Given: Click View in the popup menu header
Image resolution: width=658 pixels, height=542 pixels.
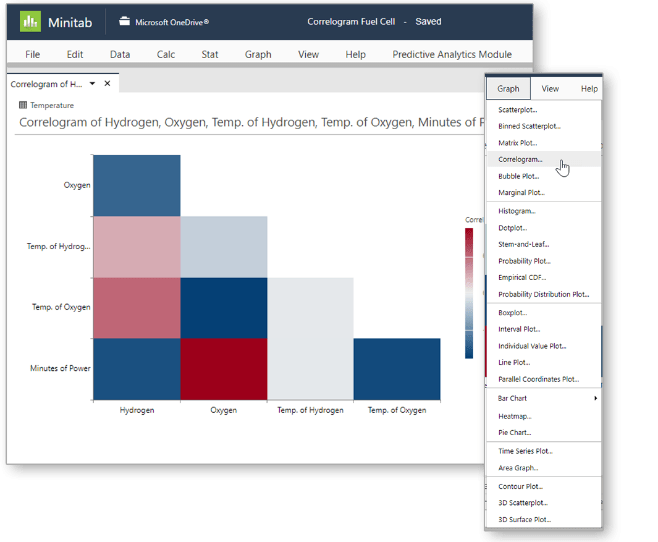Looking at the screenshot, I should (550, 89).
